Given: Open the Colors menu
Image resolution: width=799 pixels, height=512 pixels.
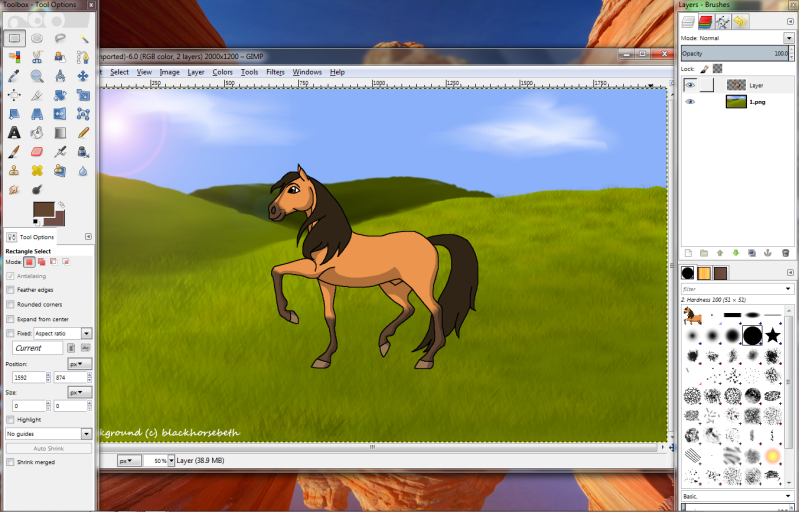Looking at the screenshot, I should click(x=222, y=72).
